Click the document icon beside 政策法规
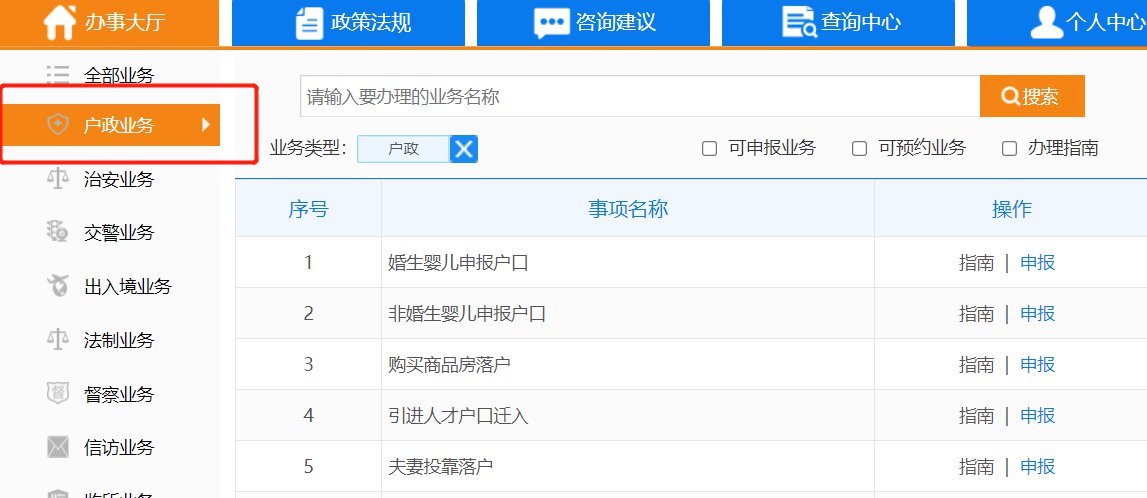The width and height of the screenshot is (1147, 498). (x=309, y=23)
